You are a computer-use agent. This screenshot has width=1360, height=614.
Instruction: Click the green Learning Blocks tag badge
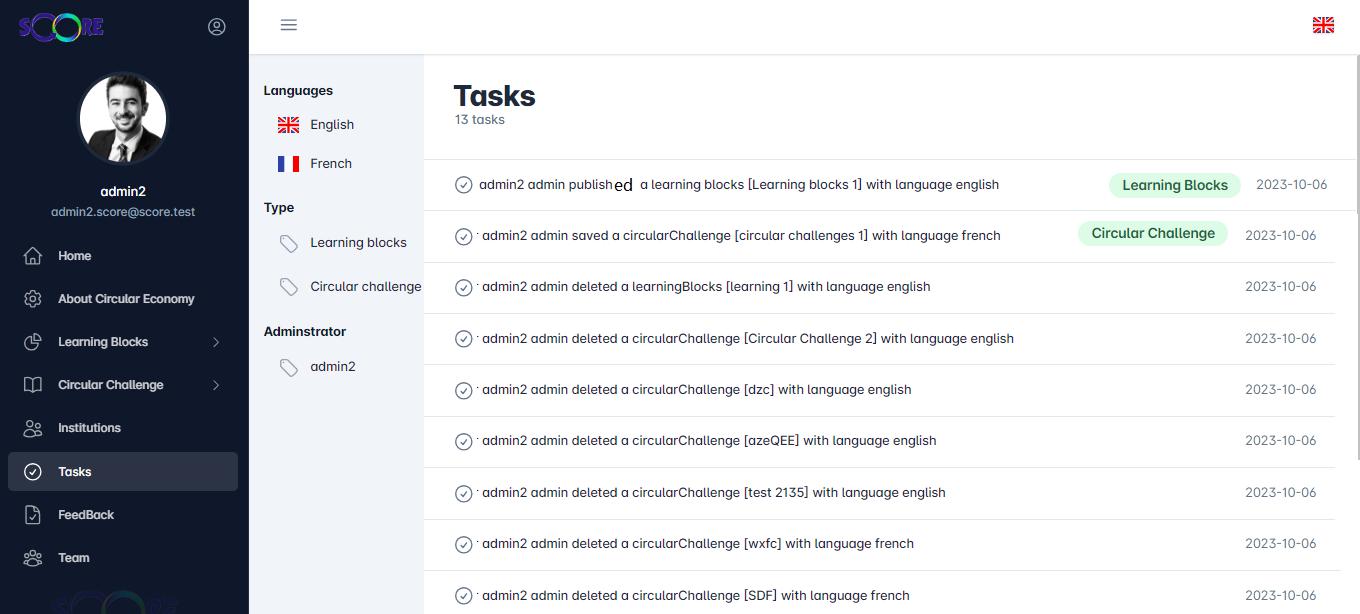coord(1174,185)
